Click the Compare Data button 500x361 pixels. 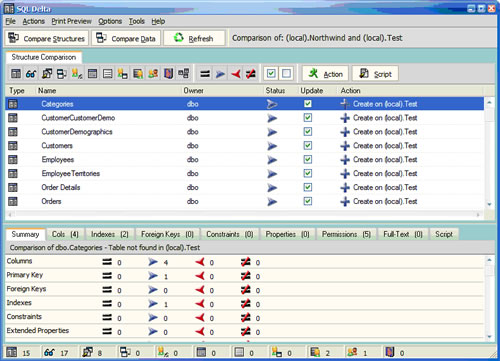pos(126,38)
